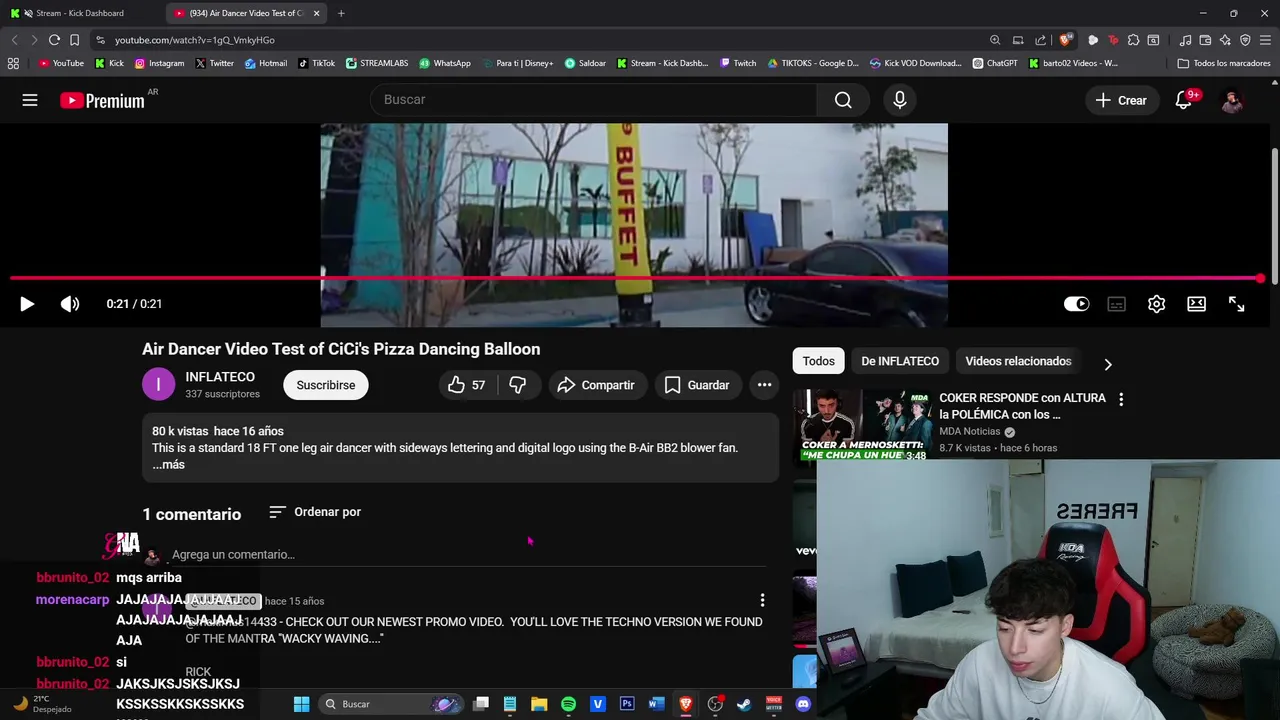Open options for the COKER RESPONDE video

click(1121, 399)
